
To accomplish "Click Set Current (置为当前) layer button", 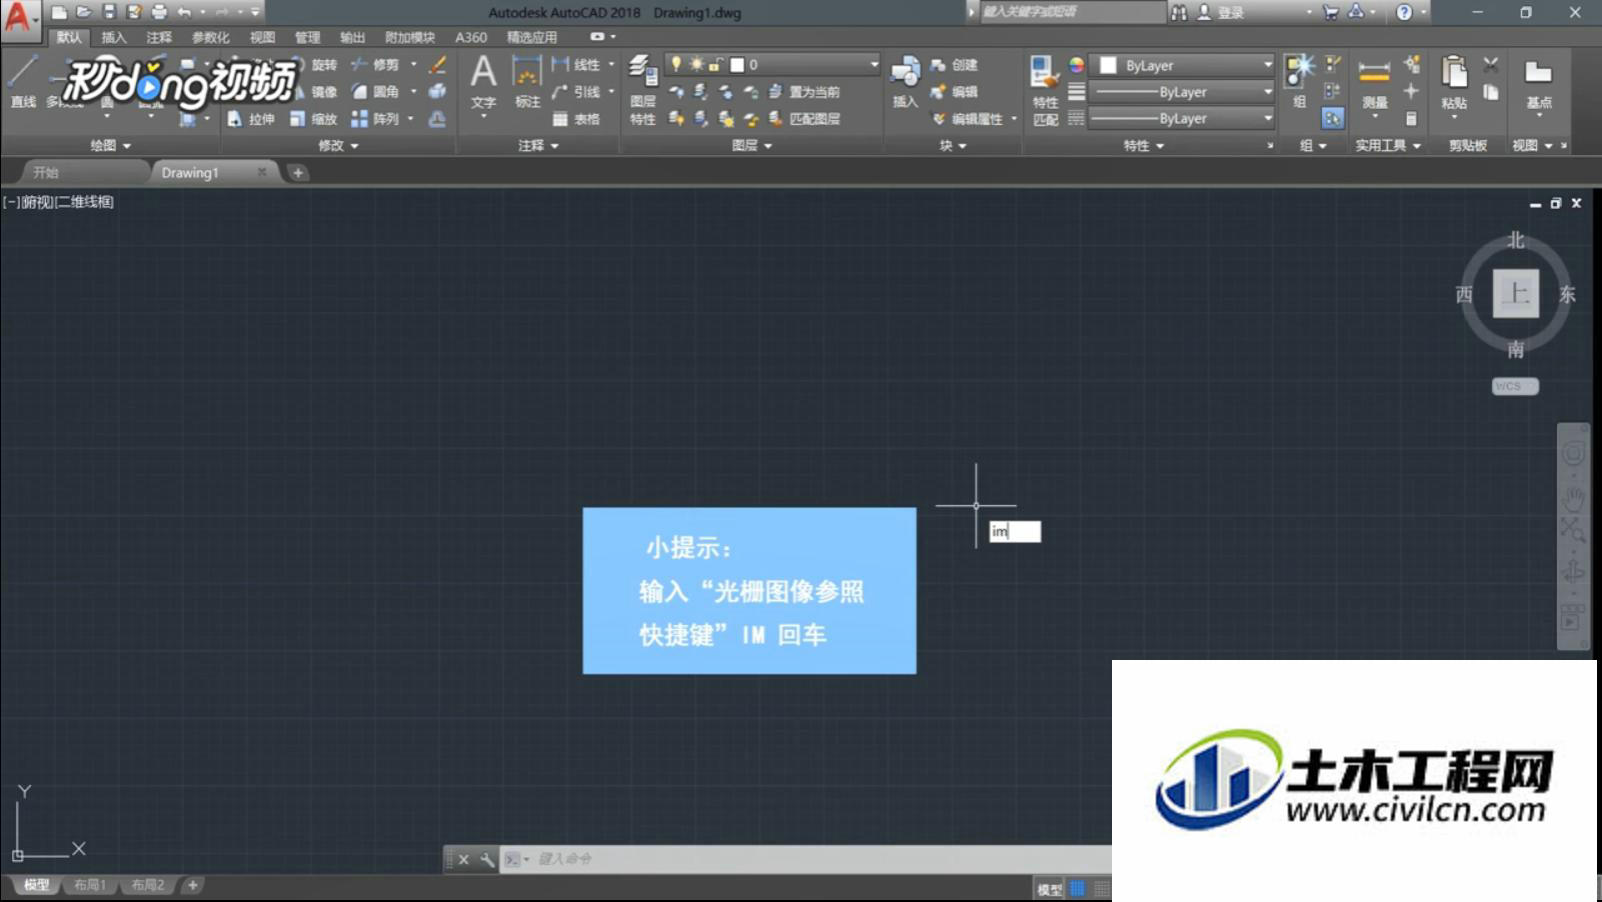I will pos(804,92).
